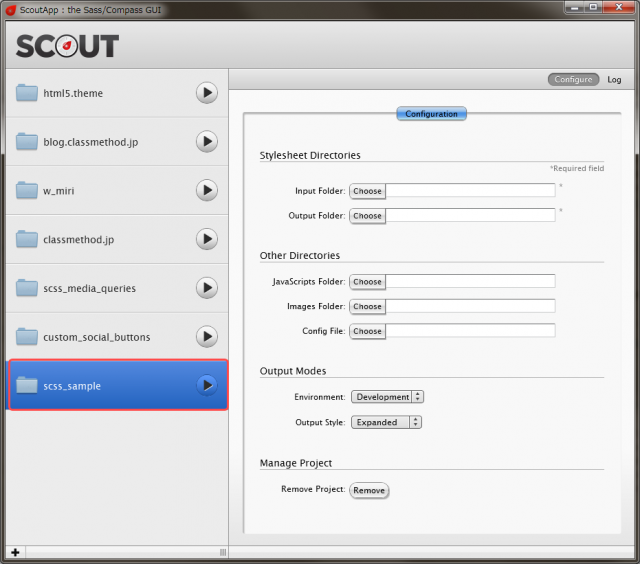The width and height of the screenshot is (640, 564).
Task: Close the ScoutApp window
Action: [619, 7]
